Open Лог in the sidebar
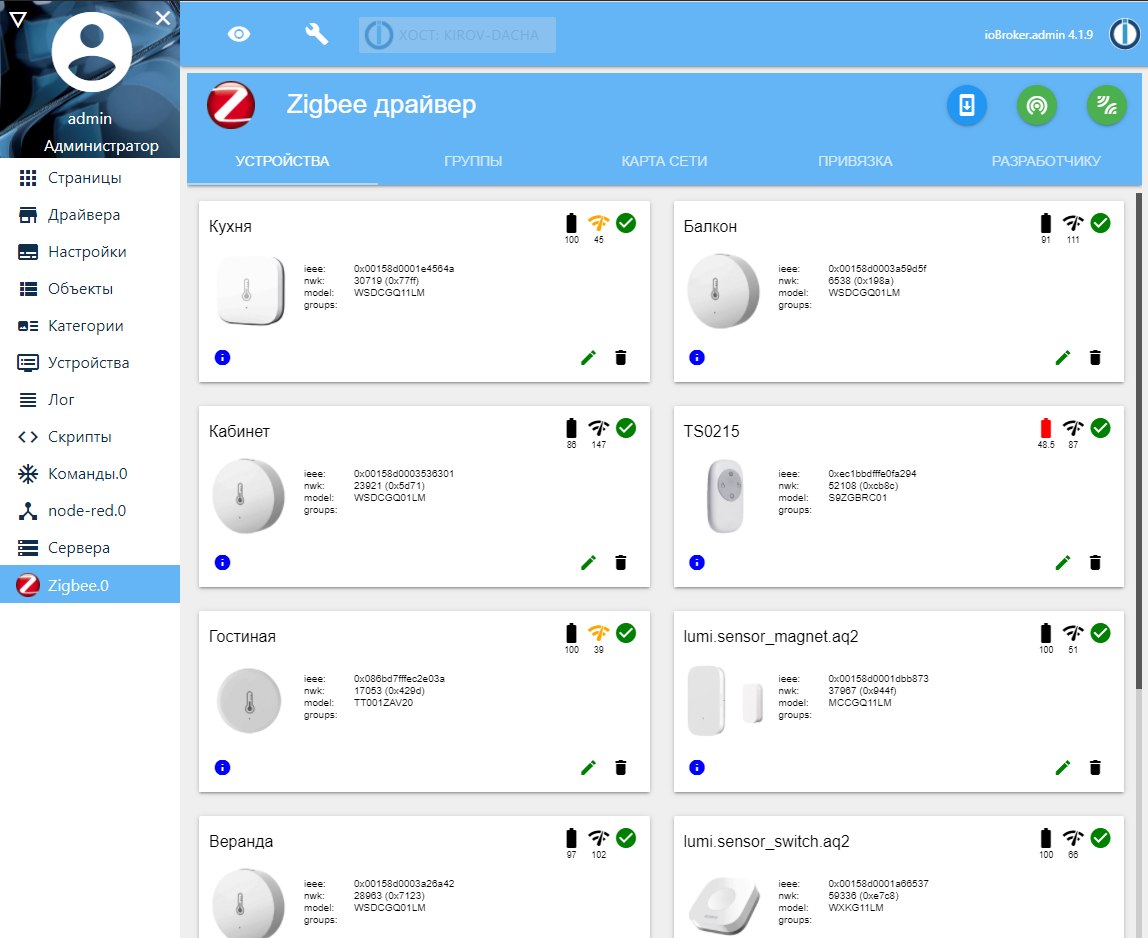Image resolution: width=1148 pixels, height=938 pixels. point(90,400)
